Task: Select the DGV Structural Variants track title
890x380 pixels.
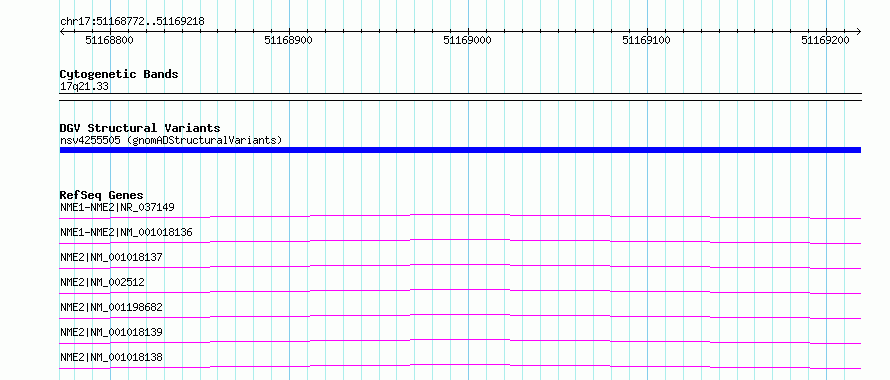Action: 140,128
